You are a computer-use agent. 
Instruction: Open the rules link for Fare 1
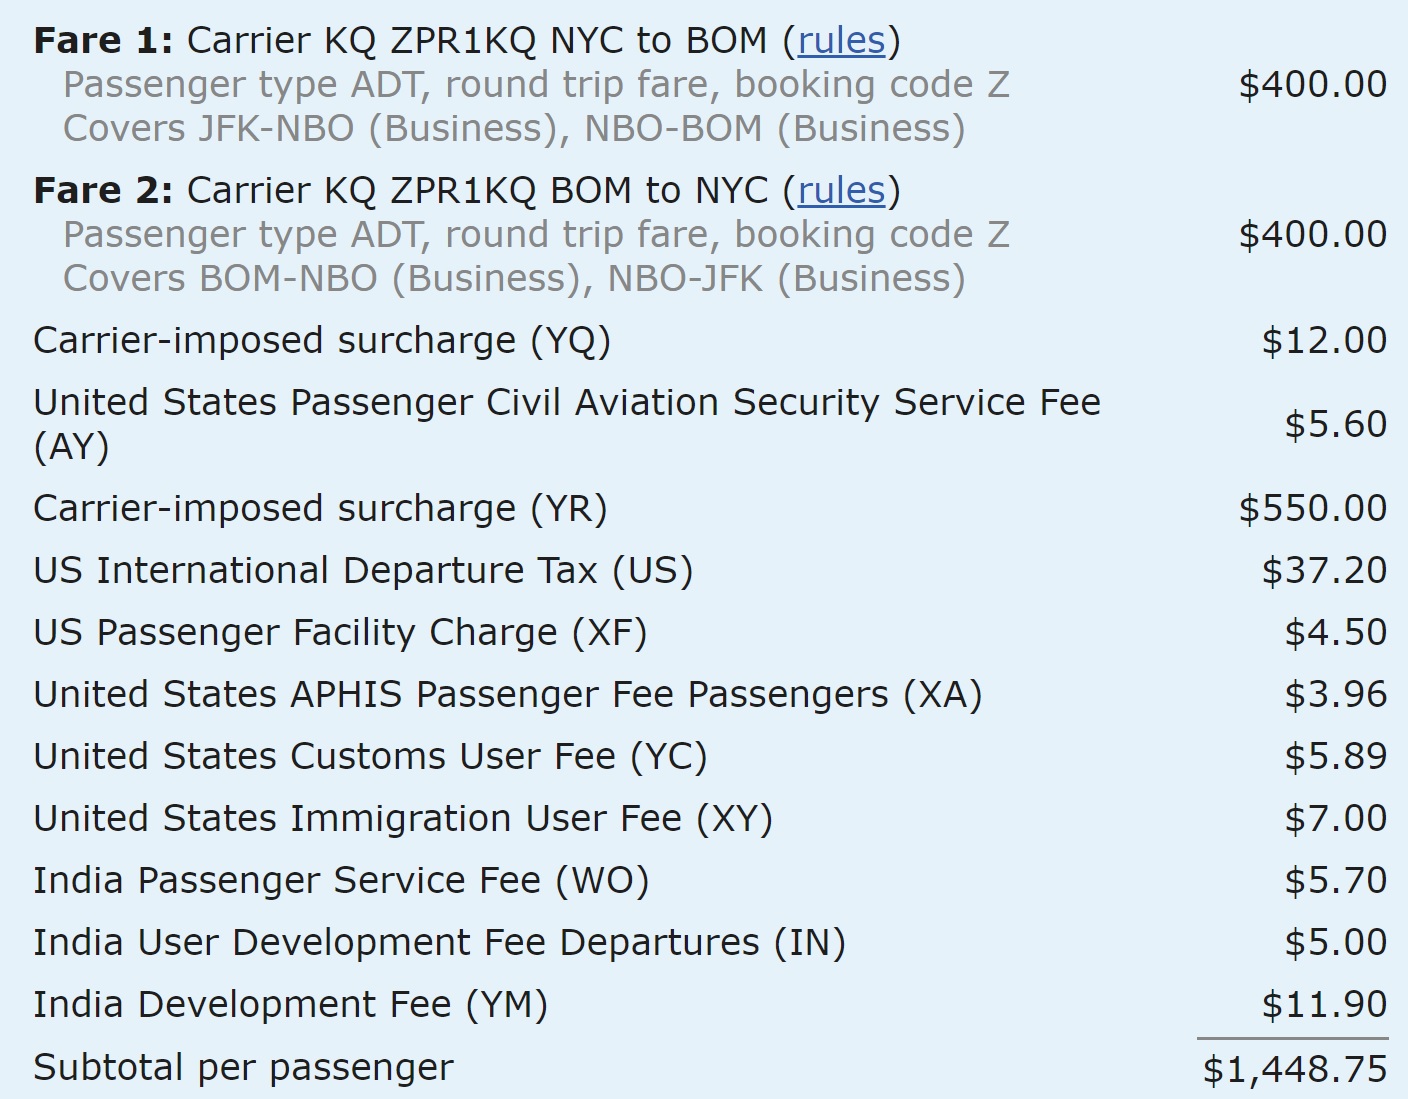click(842, 41)
